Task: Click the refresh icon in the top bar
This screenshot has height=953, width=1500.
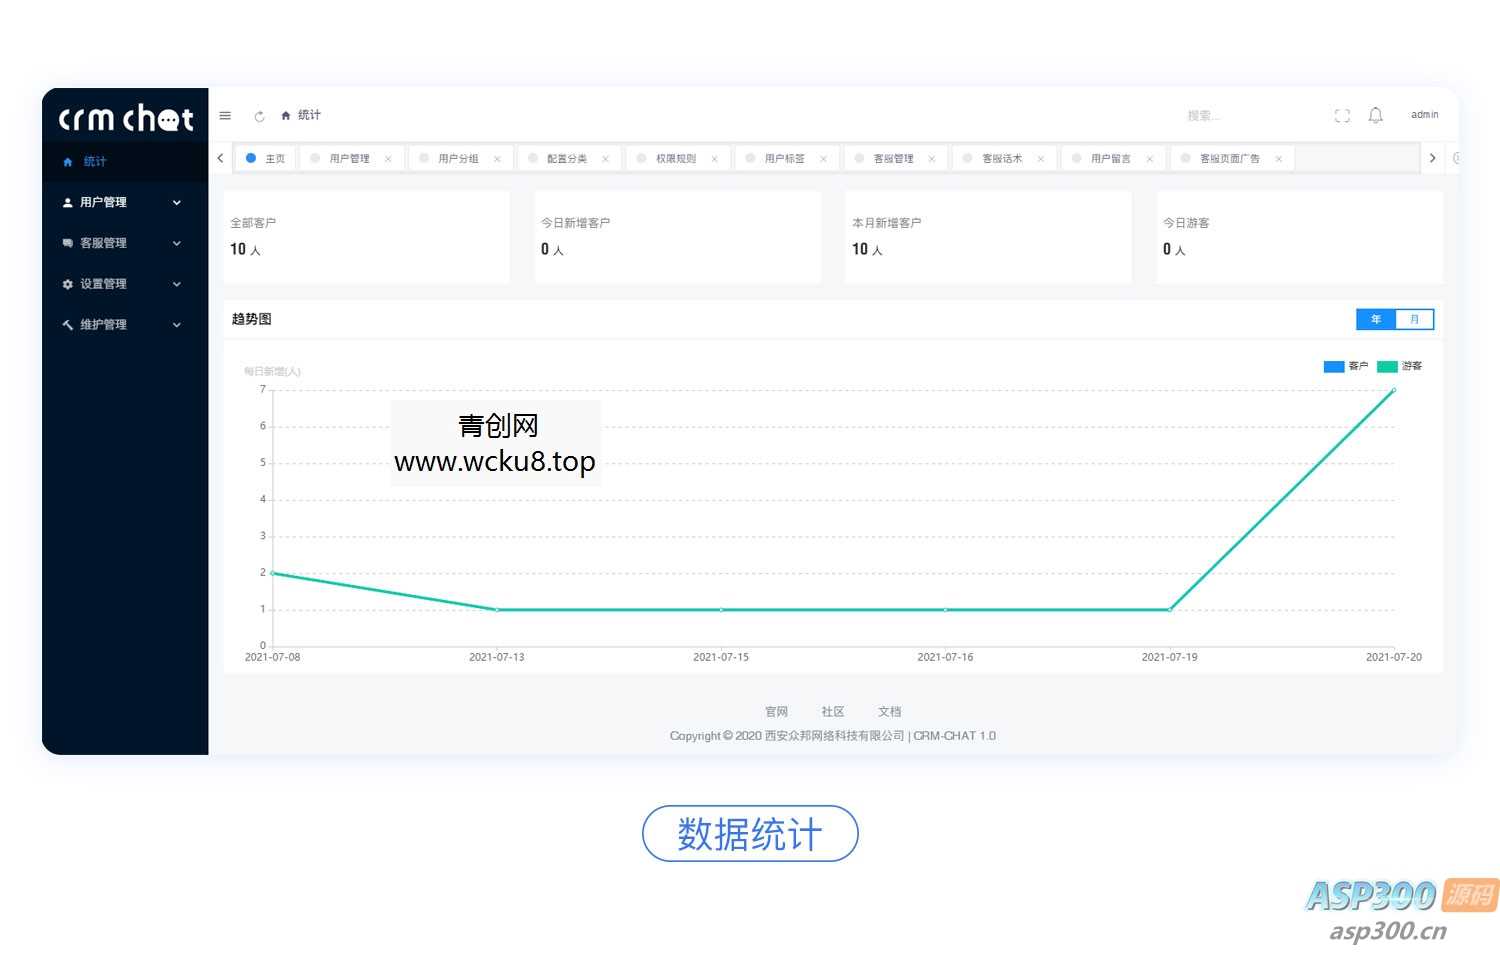Action: (260, 115)
